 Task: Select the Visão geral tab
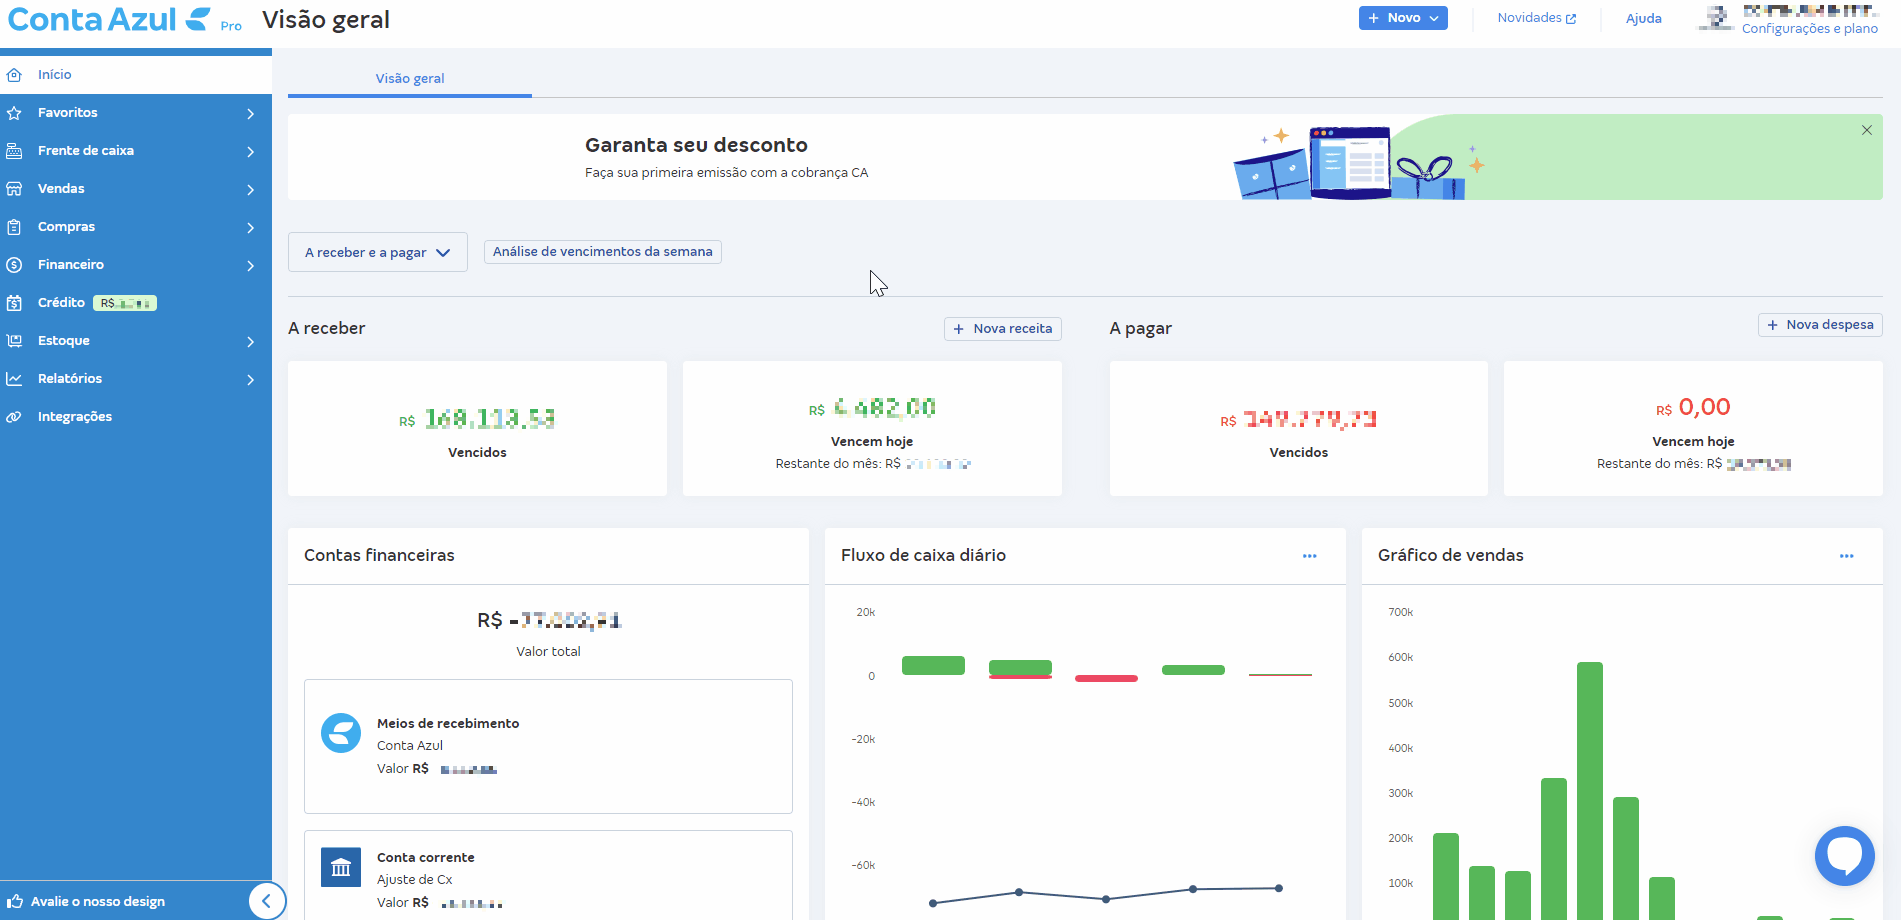coord(410,79)
